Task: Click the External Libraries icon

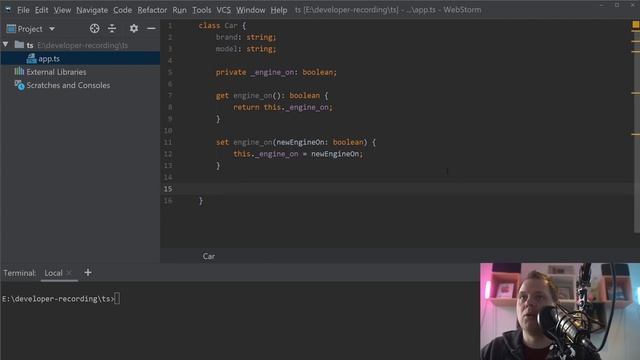Action: click(x=19, y=71)
